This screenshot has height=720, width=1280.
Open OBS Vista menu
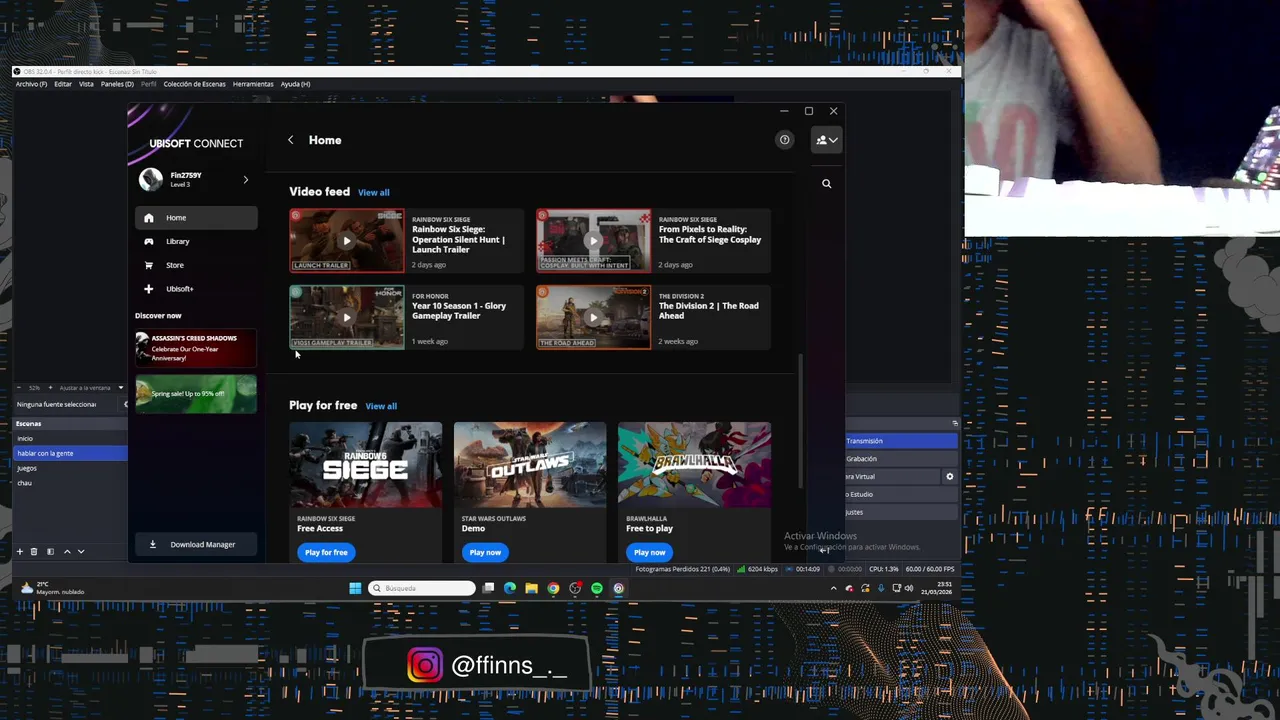click(x=86, y=84)
